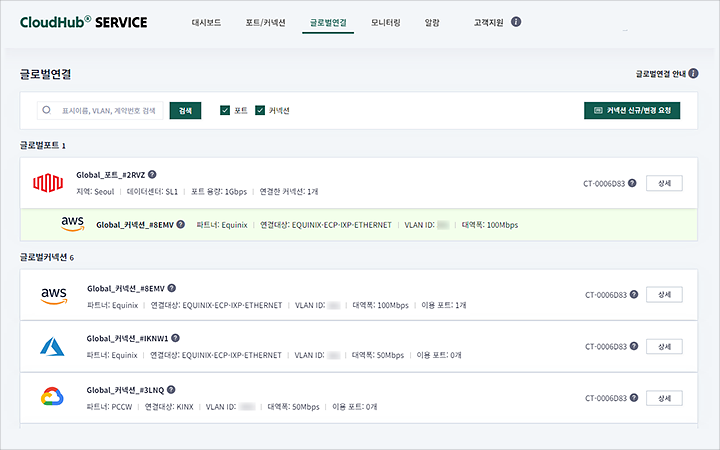Click info icon next to 글로벌연결 안내
The height and width of the screenshot is (450, 720).
693,74
